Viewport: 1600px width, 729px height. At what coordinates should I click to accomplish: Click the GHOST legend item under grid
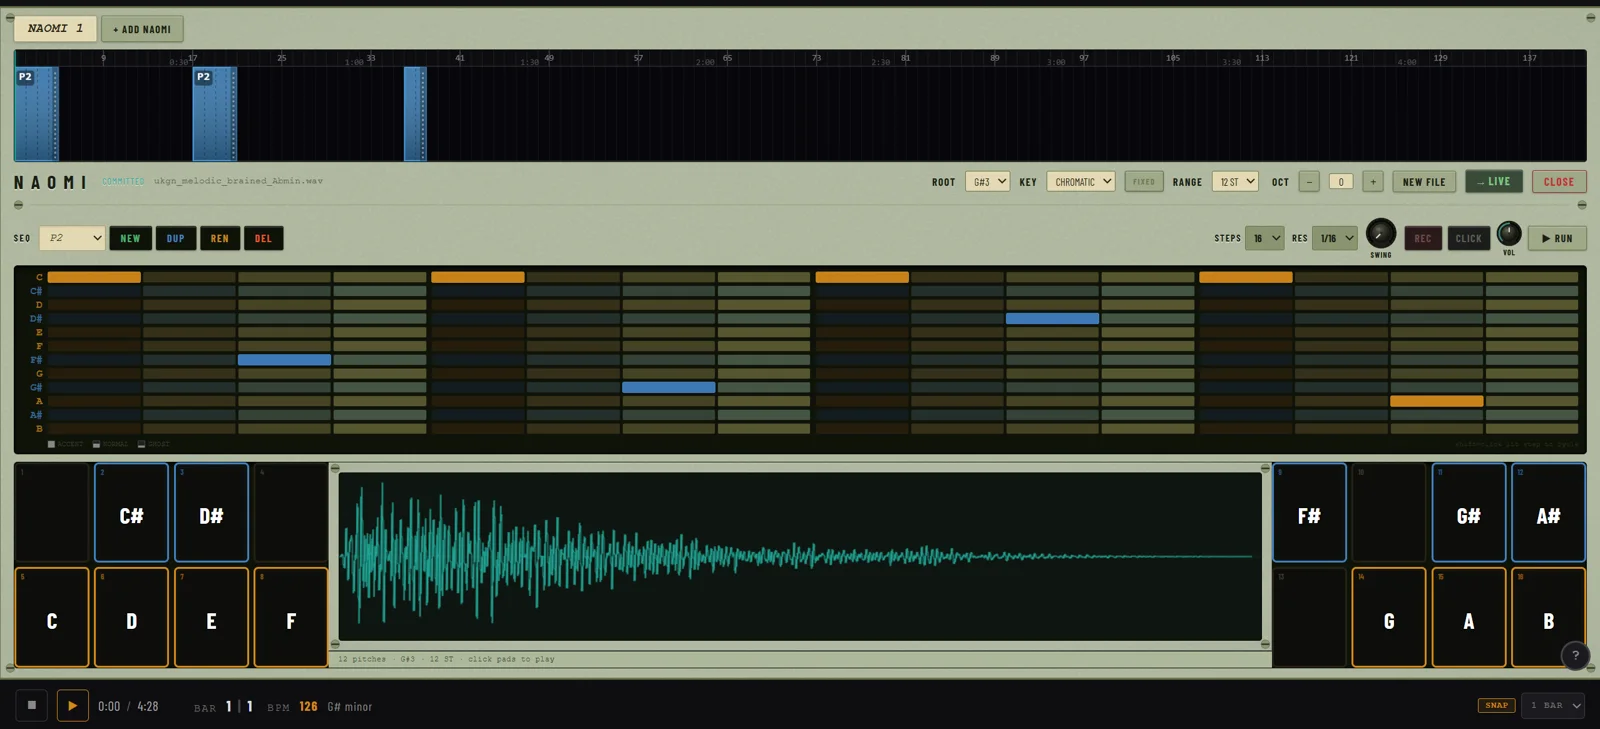154,444
